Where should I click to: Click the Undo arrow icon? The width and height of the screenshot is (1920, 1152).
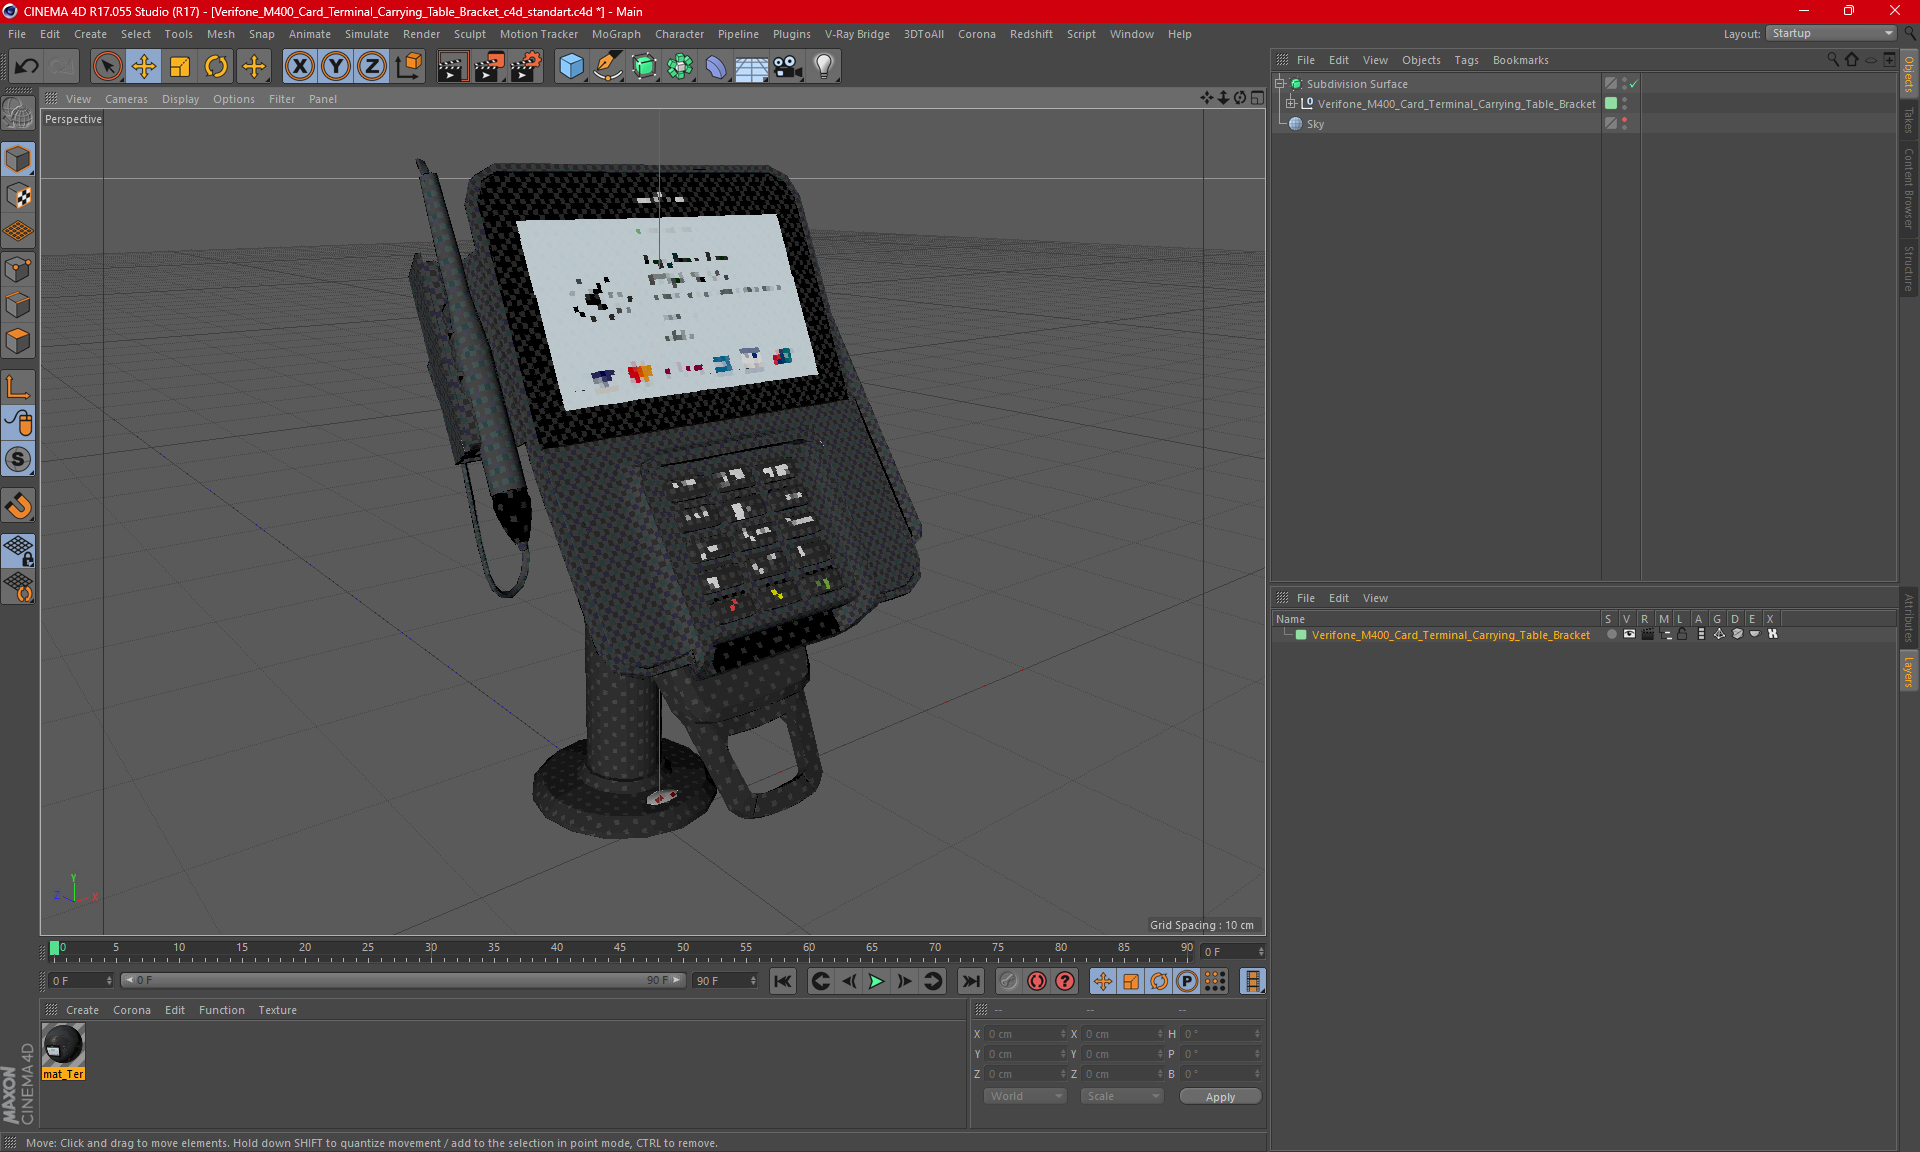point(27,67)
